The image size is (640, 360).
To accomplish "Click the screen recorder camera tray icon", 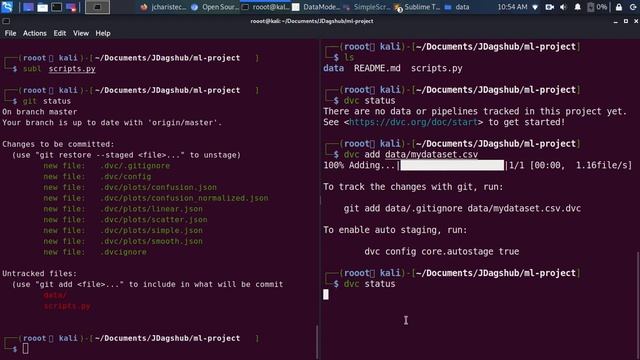I will coord(549,7).
